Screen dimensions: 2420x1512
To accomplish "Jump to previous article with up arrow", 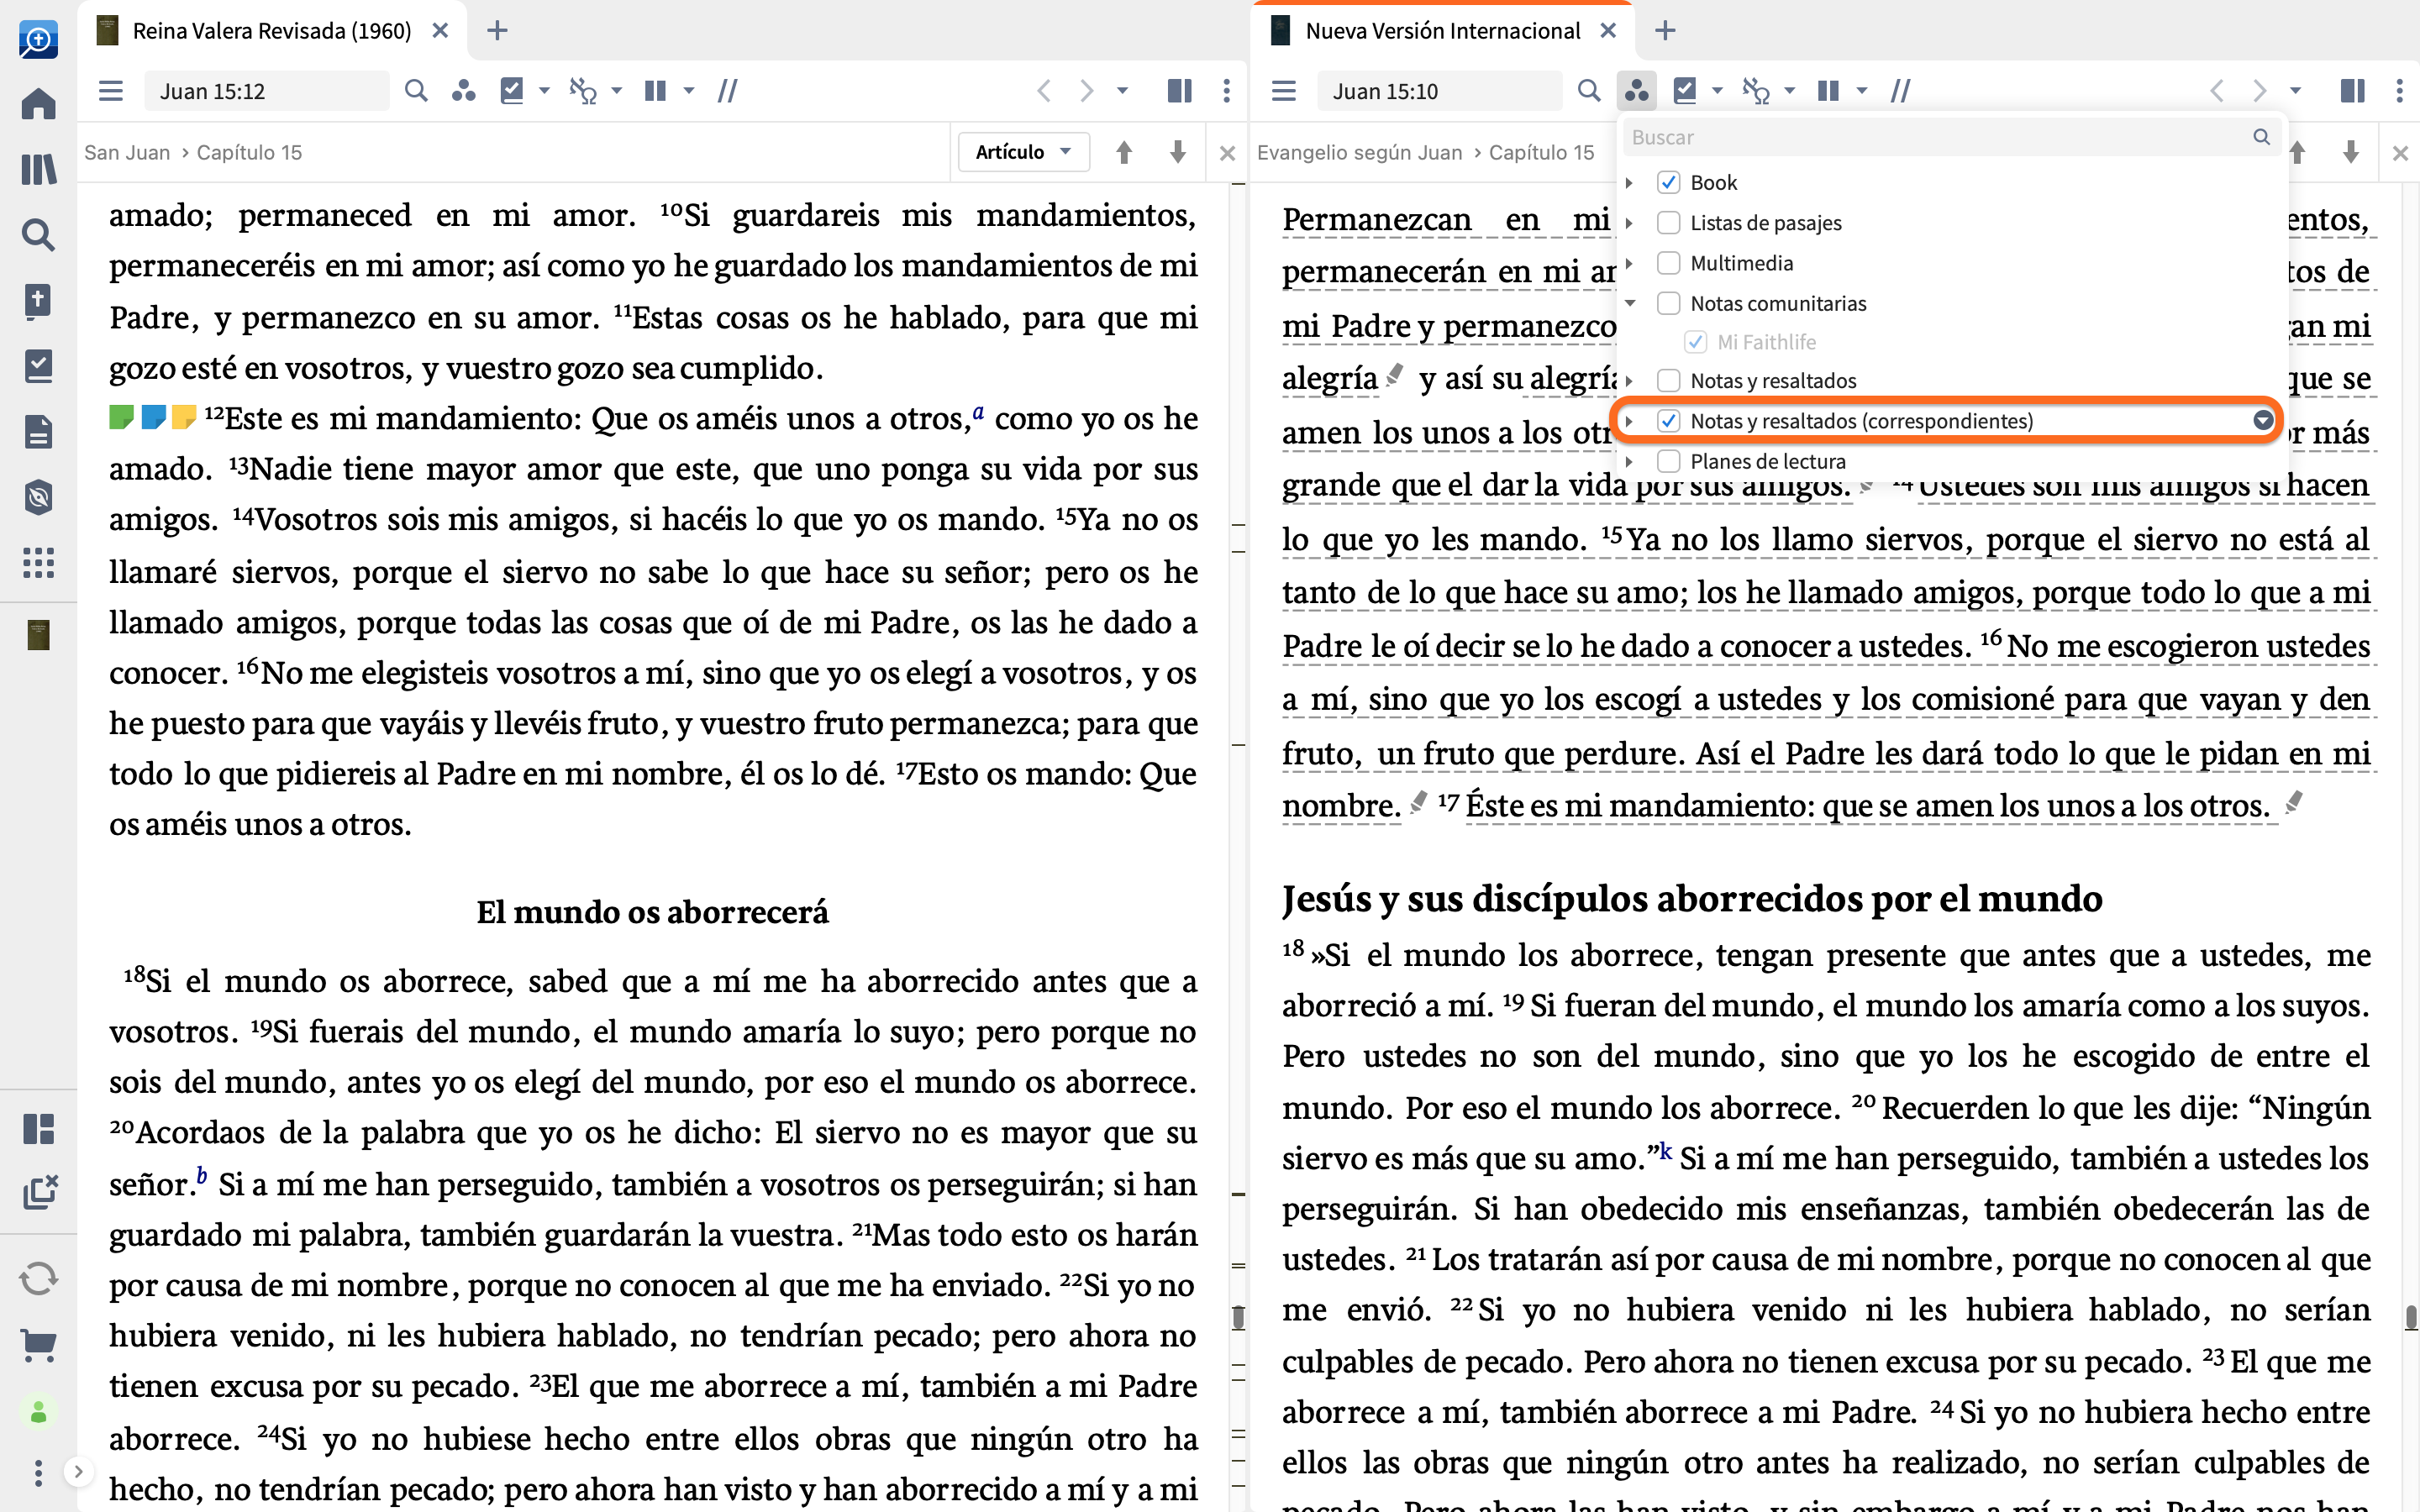I will click(x=1124, y=152).
